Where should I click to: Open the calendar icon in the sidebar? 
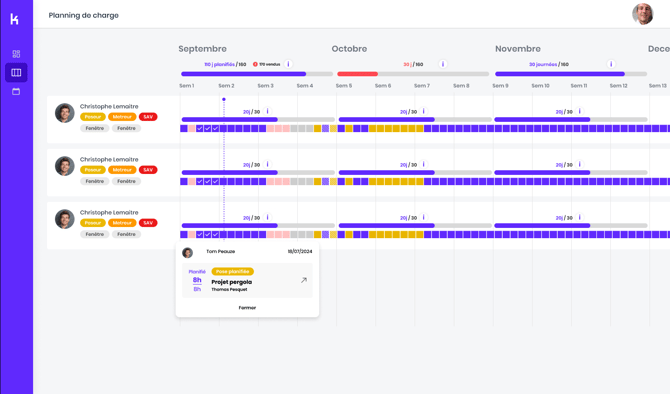tap(16, 91)
